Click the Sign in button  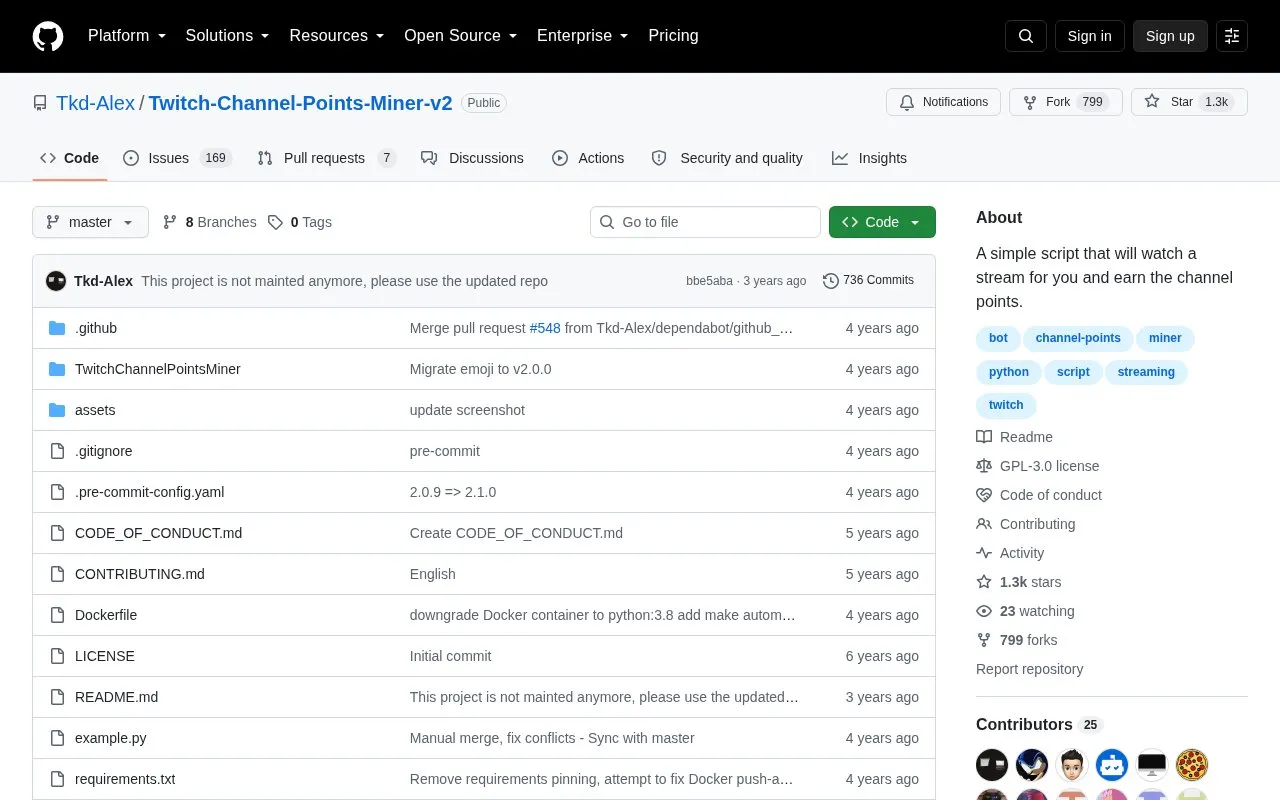pos(1089,36)
